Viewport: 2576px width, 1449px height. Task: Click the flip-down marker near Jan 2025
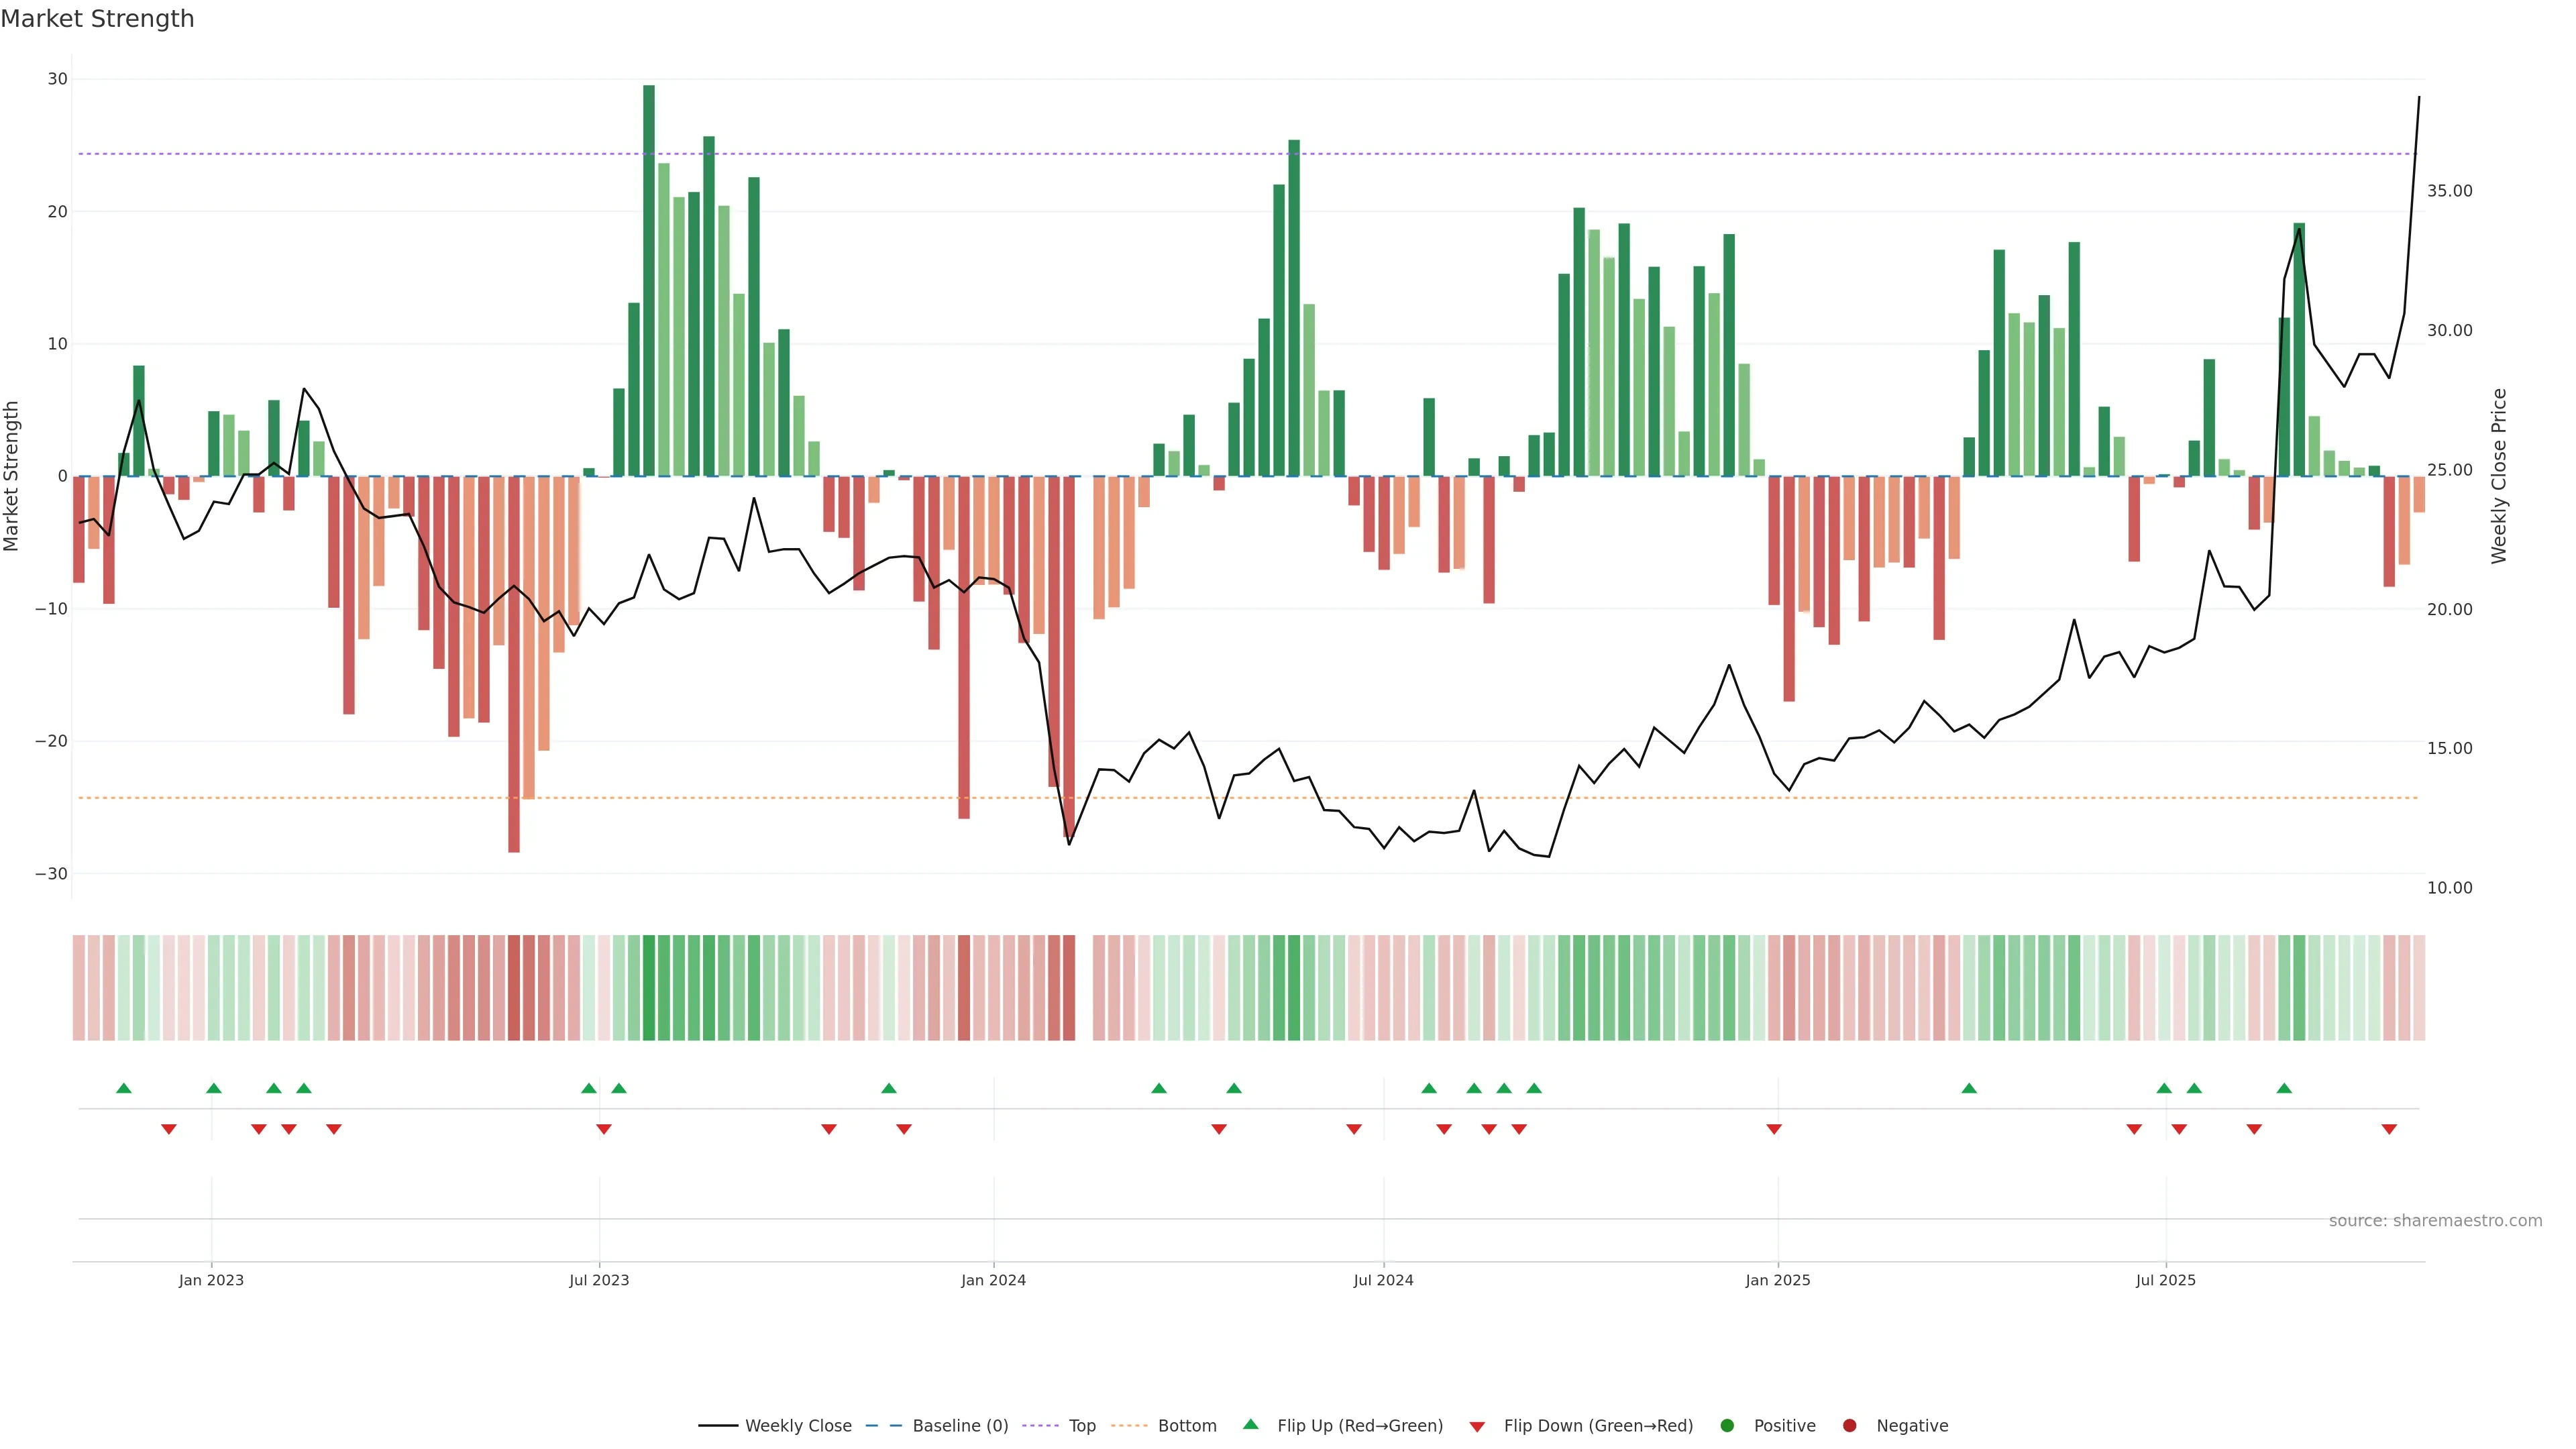click(1774, 1129)
